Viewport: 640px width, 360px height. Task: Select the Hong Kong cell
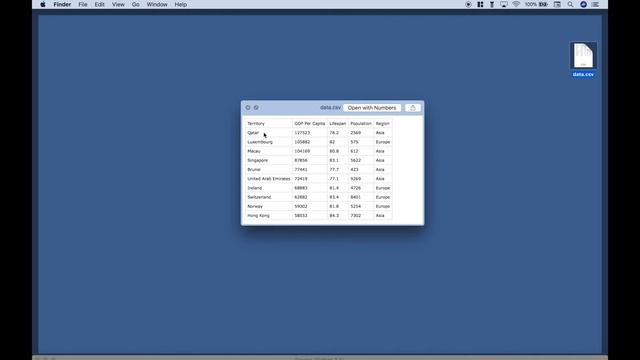tap(269, 216)
